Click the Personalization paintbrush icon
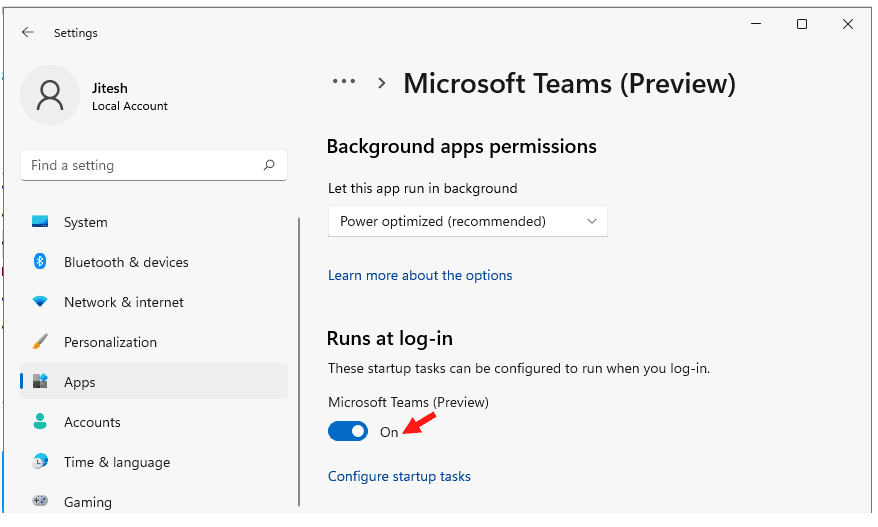 40,342
